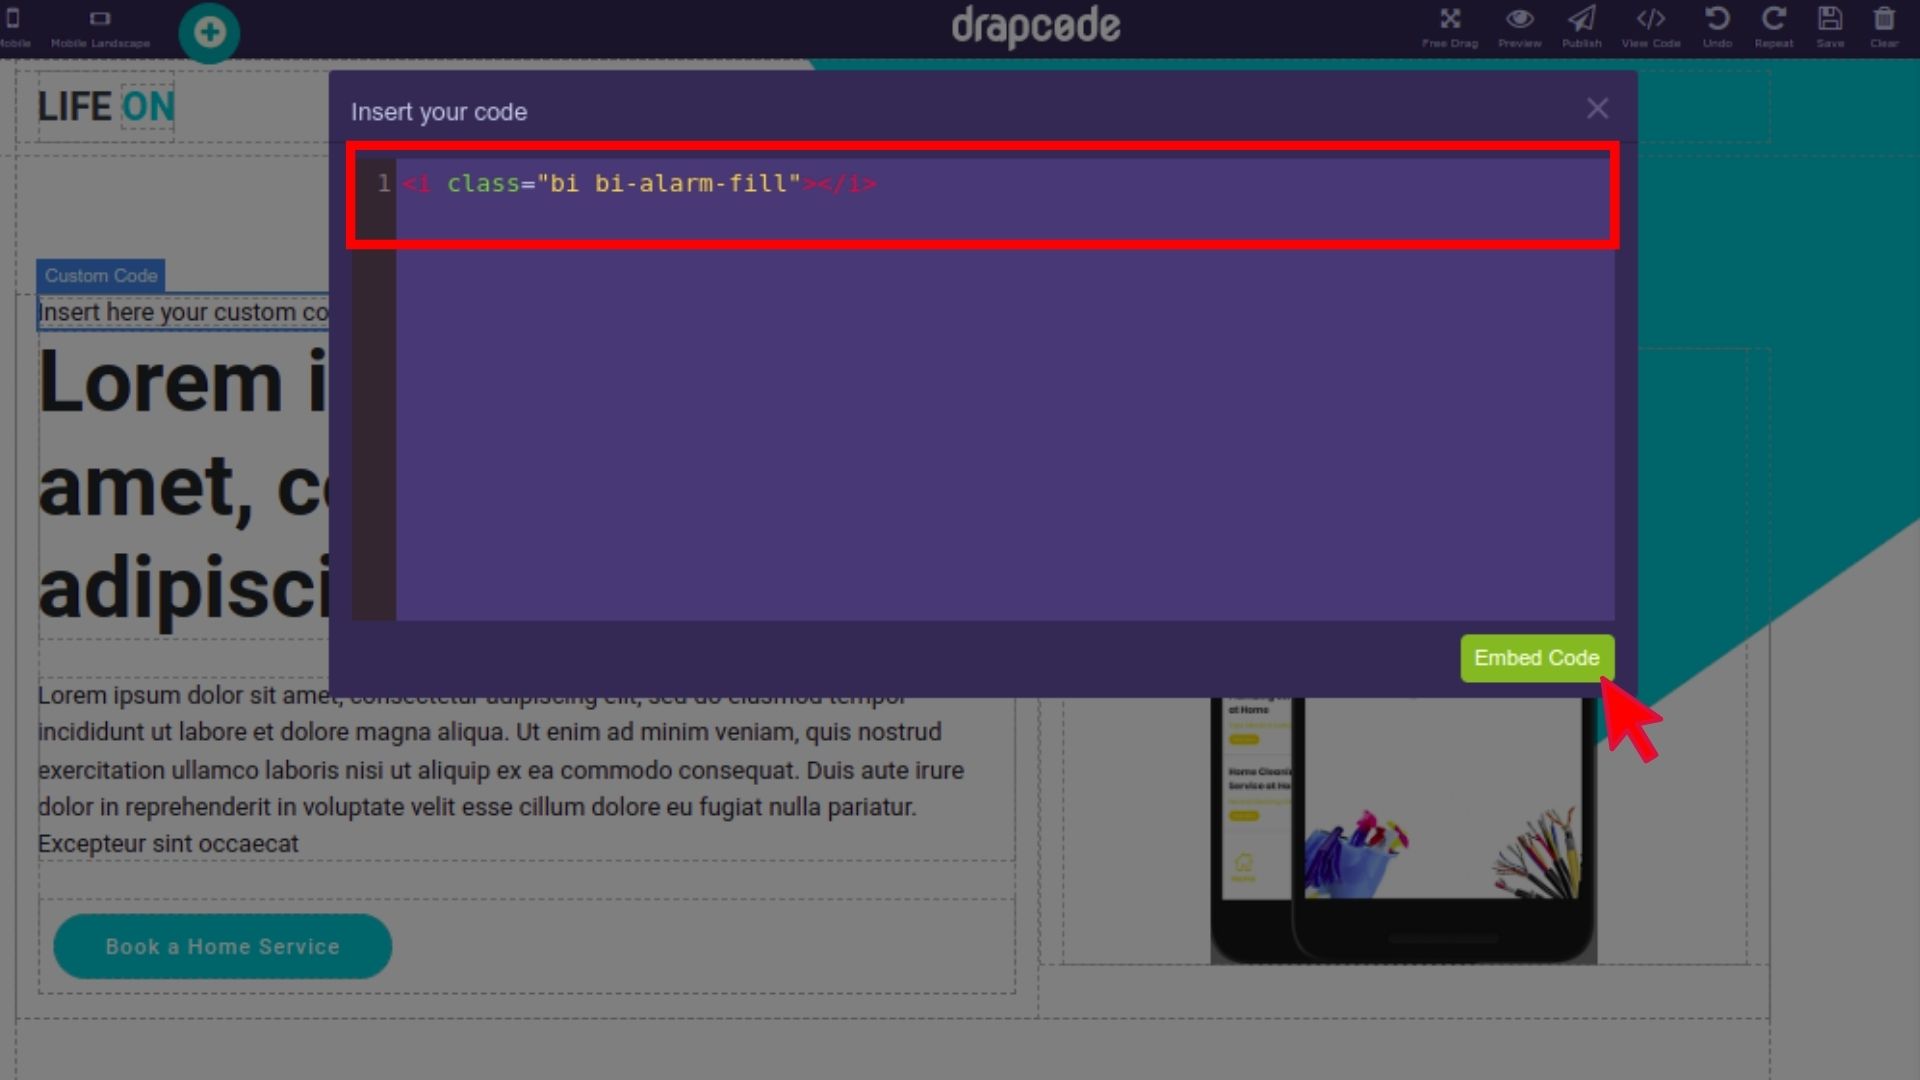Click the Embed Code button
The image size is (1920, 1080).
coord(1538,658)
